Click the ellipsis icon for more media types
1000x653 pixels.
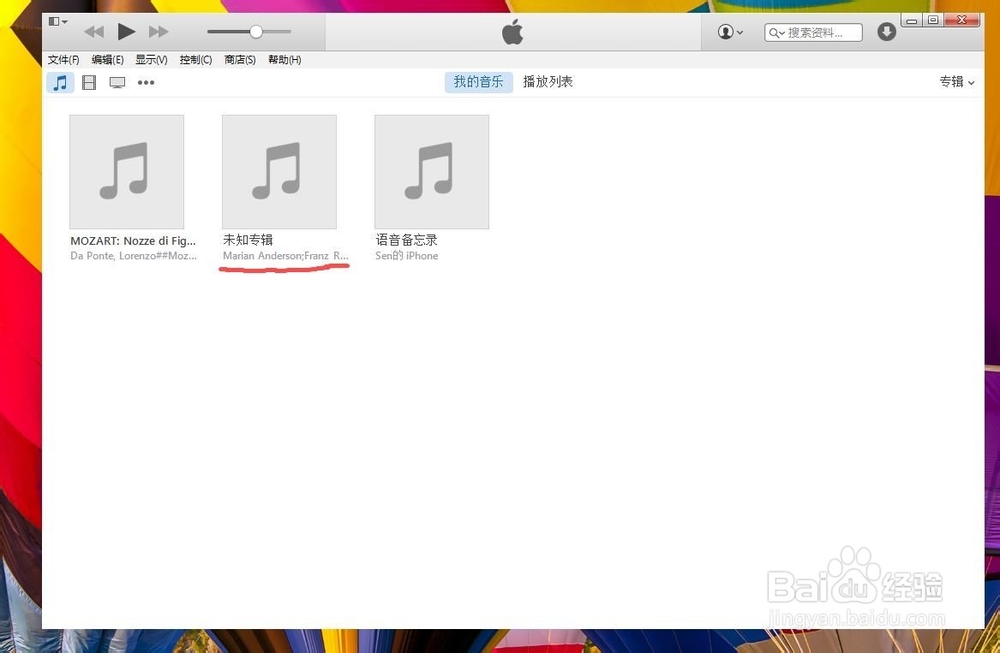tap(146, 82)
